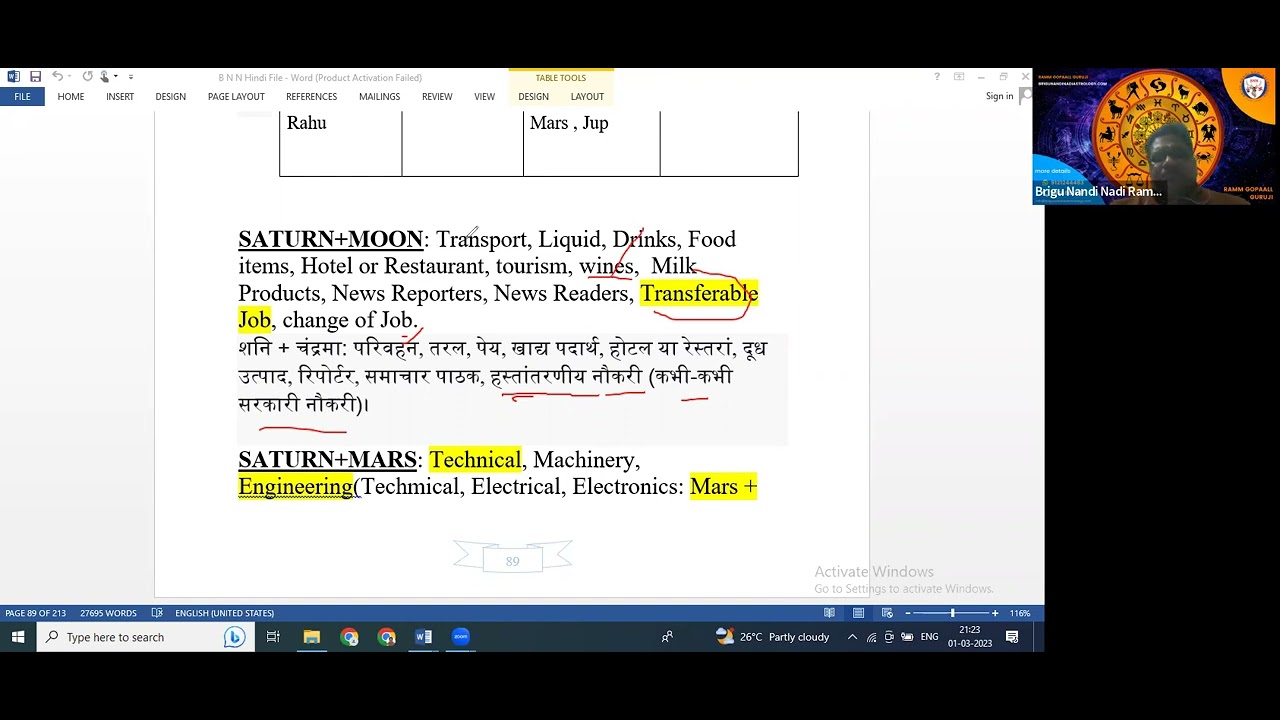Click the highlighted word Transferable
The width and height of the screenshot is (1280, 720).
699,293
